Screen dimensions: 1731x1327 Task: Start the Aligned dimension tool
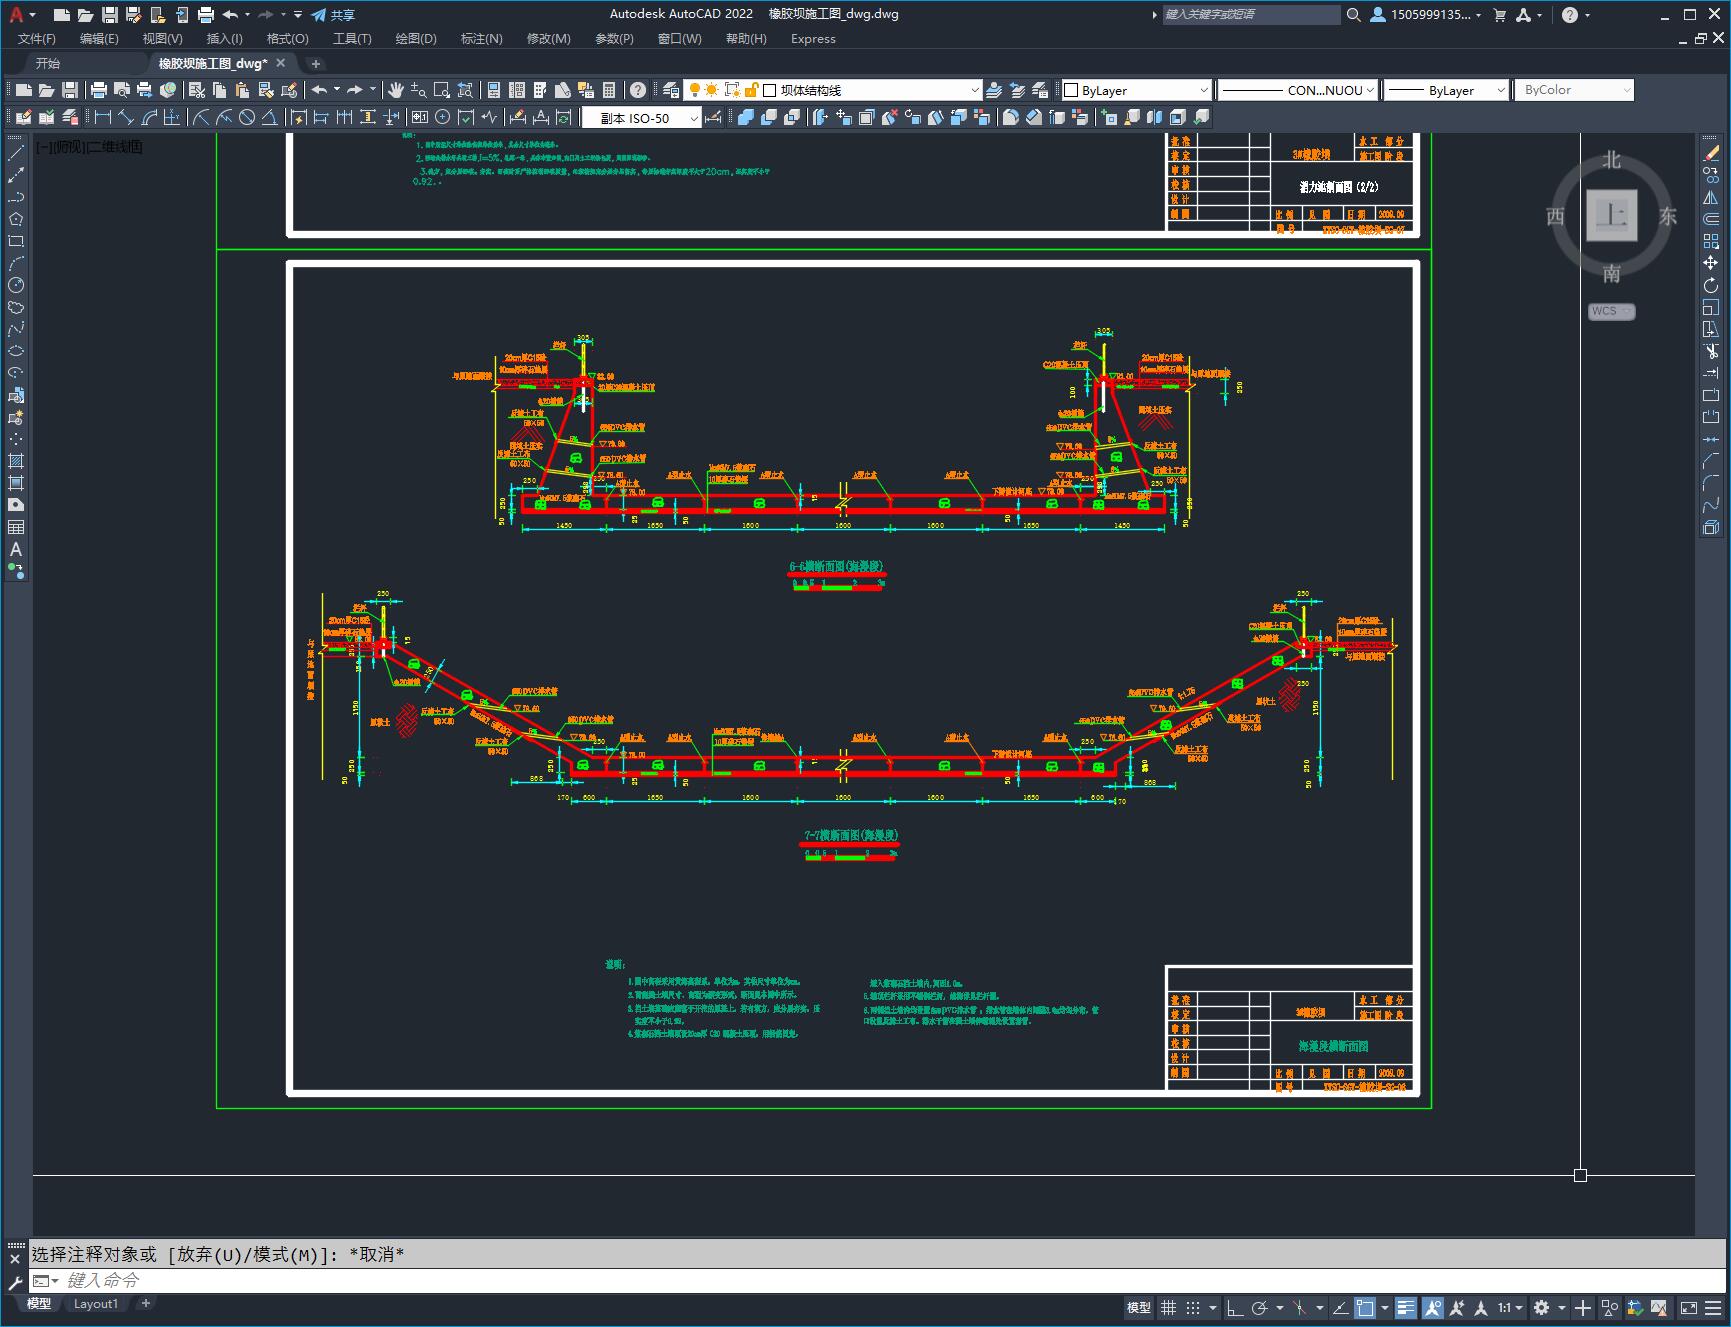pos(126,117)
